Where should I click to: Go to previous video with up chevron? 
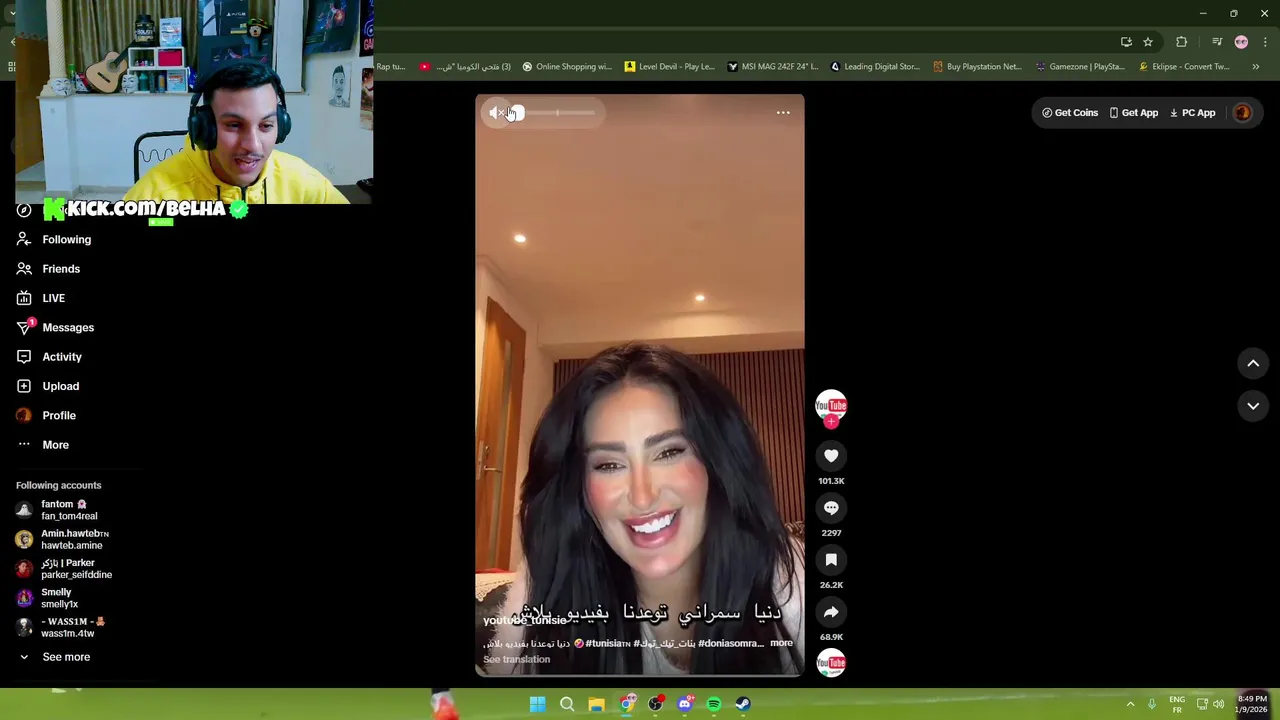(1253, 364)
